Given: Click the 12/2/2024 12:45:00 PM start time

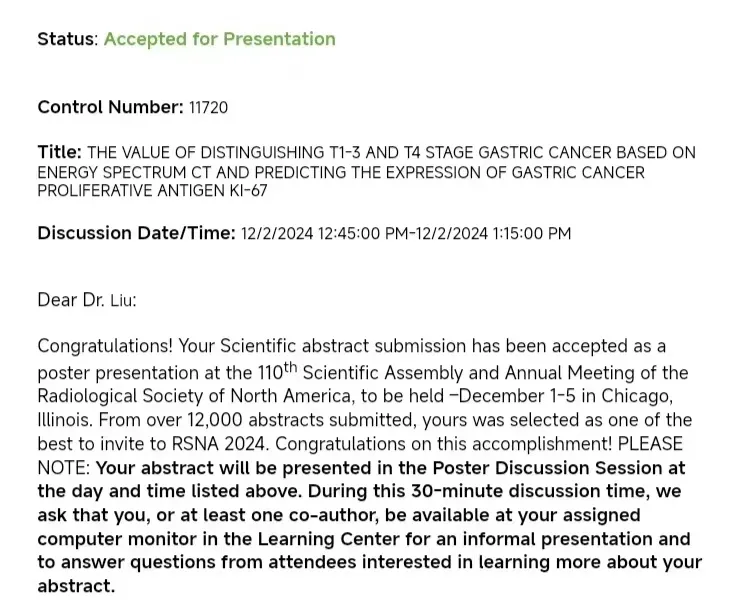Looking at the screenshot, I should point(324,233).
